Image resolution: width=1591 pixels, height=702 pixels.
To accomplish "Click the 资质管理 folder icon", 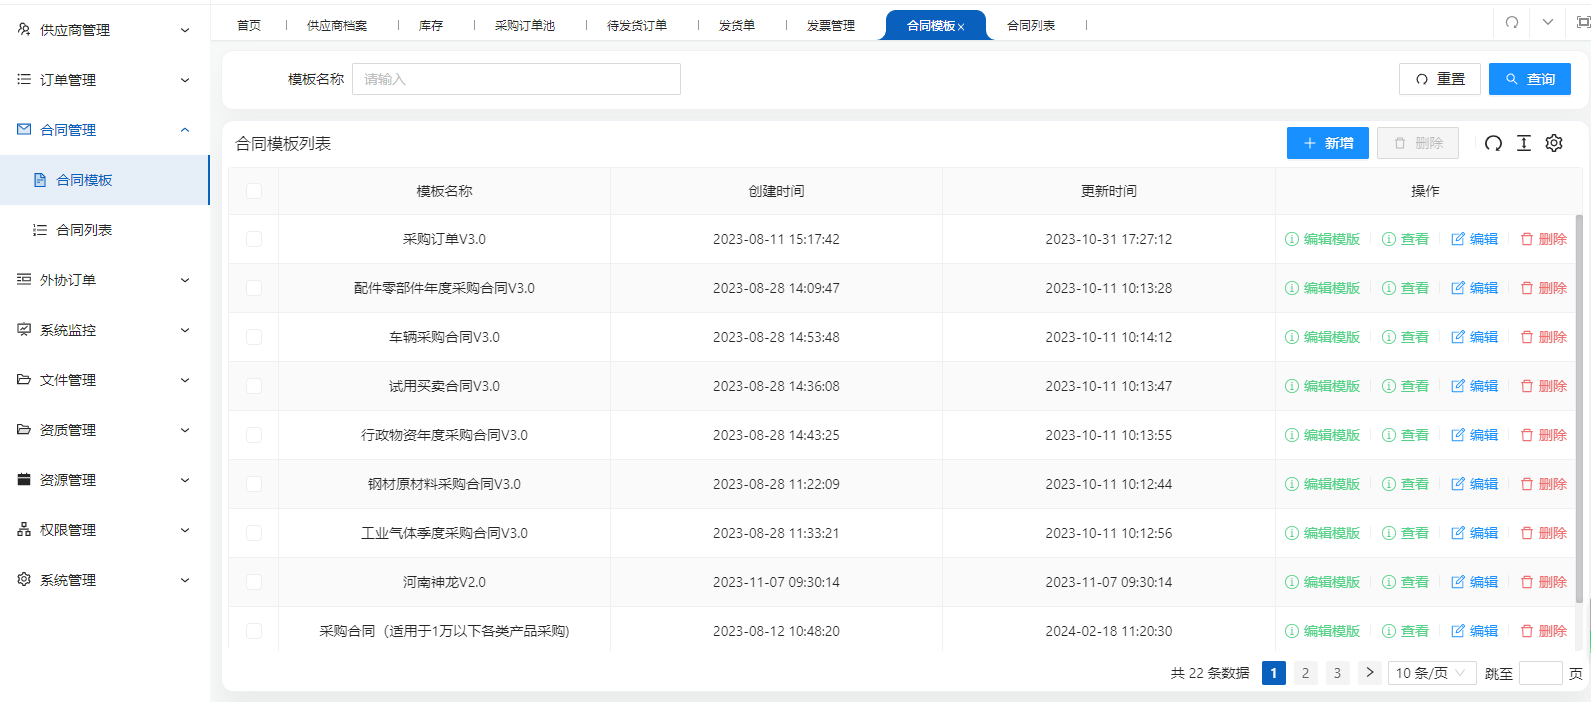I will pos(24,429).
